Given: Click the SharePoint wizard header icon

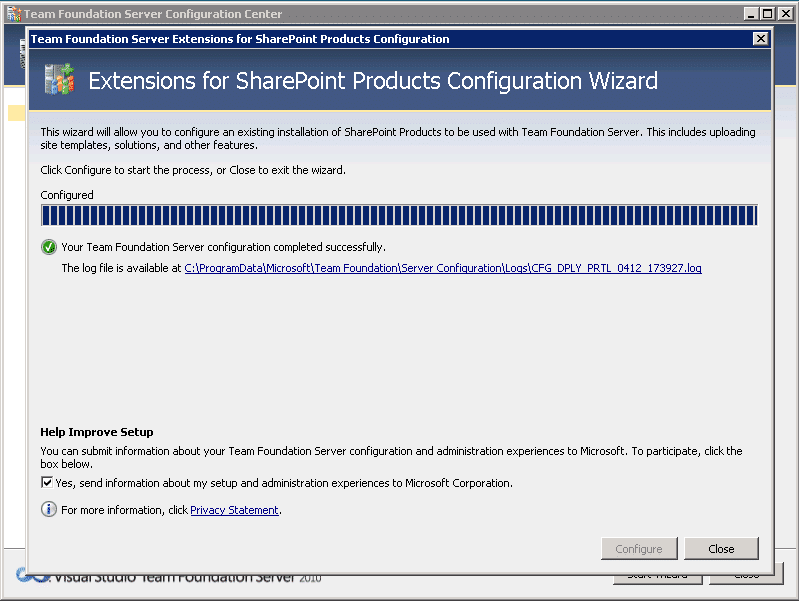Looking at the screenshot, I should 60,80.
